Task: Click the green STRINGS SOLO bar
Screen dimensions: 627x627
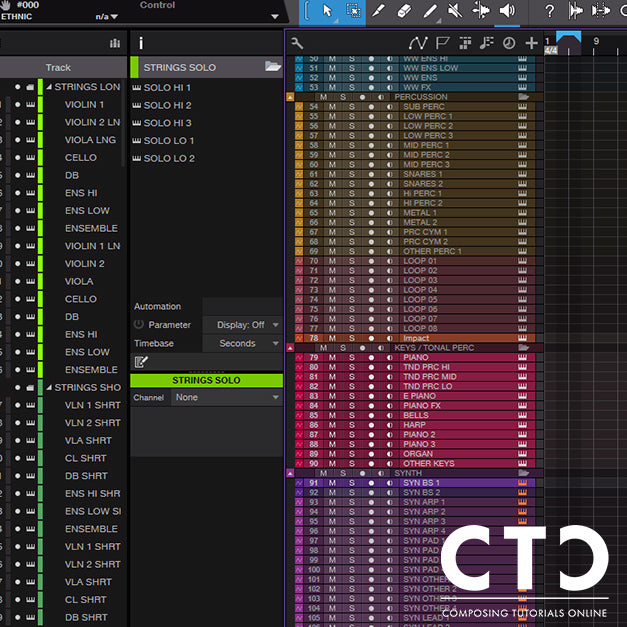Action: (x=206, y=380)
